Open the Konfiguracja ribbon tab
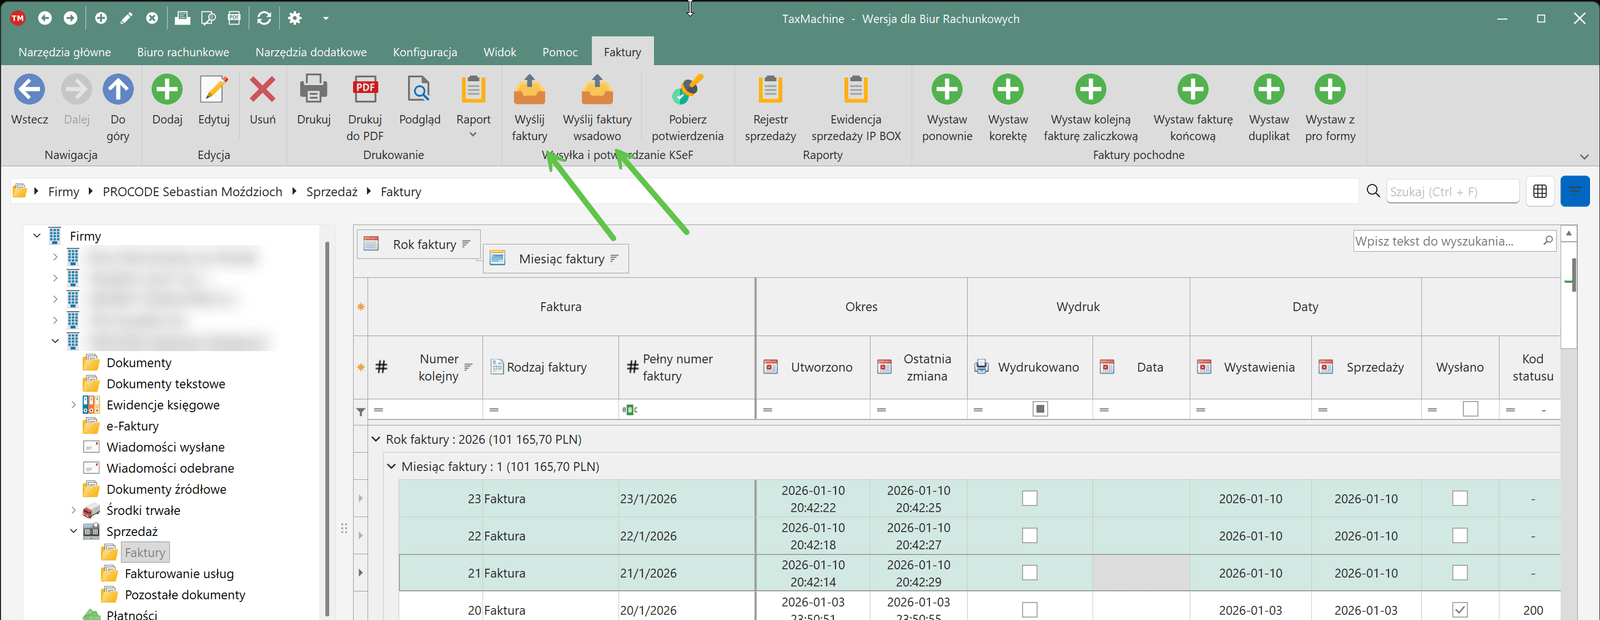 [424, 52]
